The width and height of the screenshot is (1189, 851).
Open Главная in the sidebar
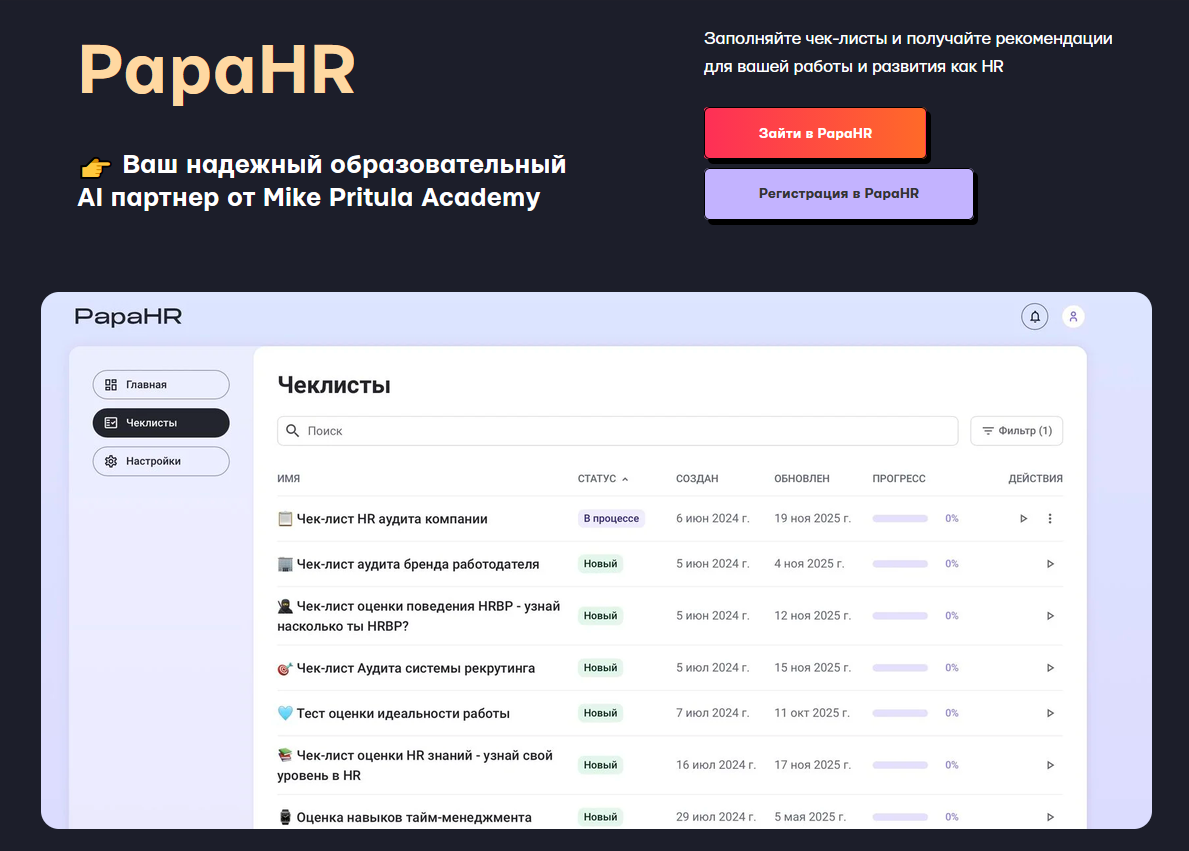[x=161, y=385]
